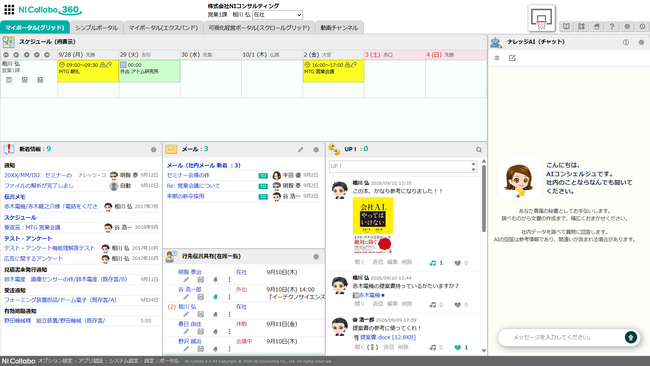Click the home icon in top toolbar
650x366 pixels.
point(597,27)
